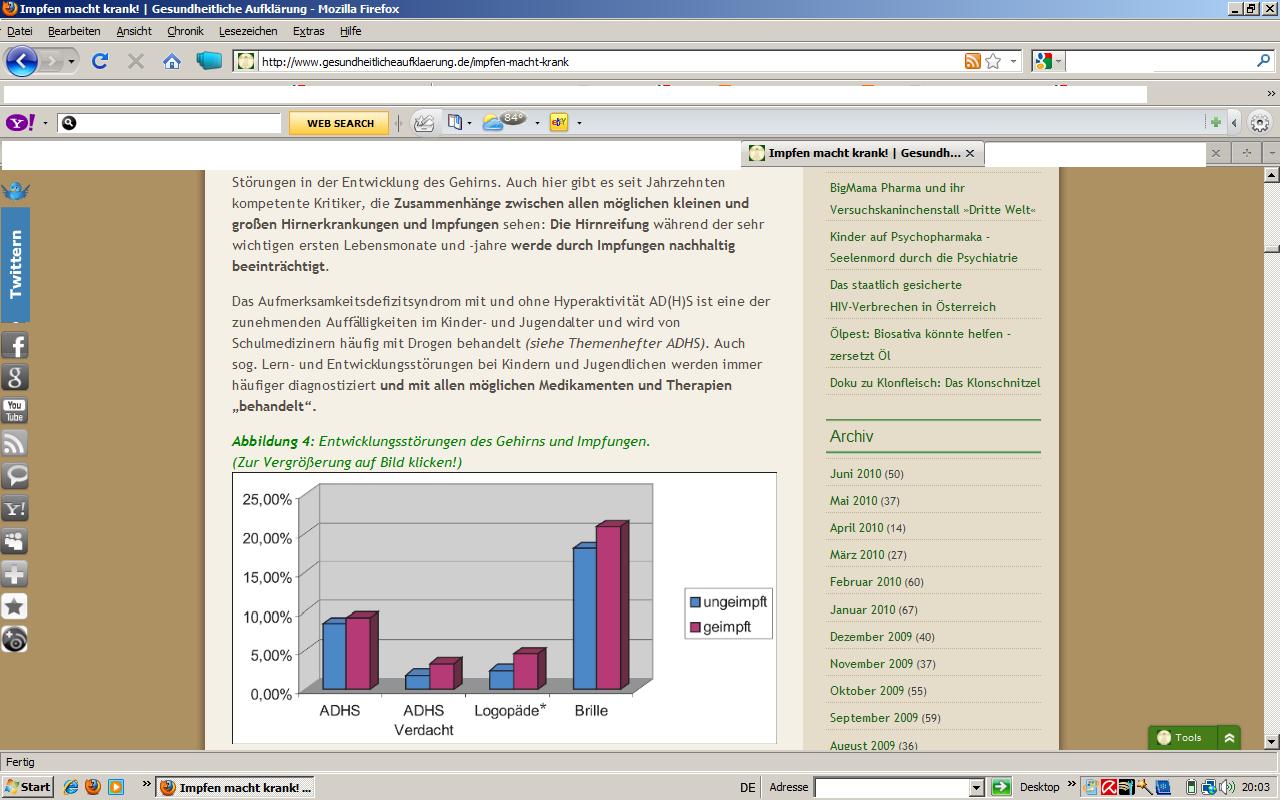
Task: Go to the browser home page icon
Action: click(x=172, y=61)
